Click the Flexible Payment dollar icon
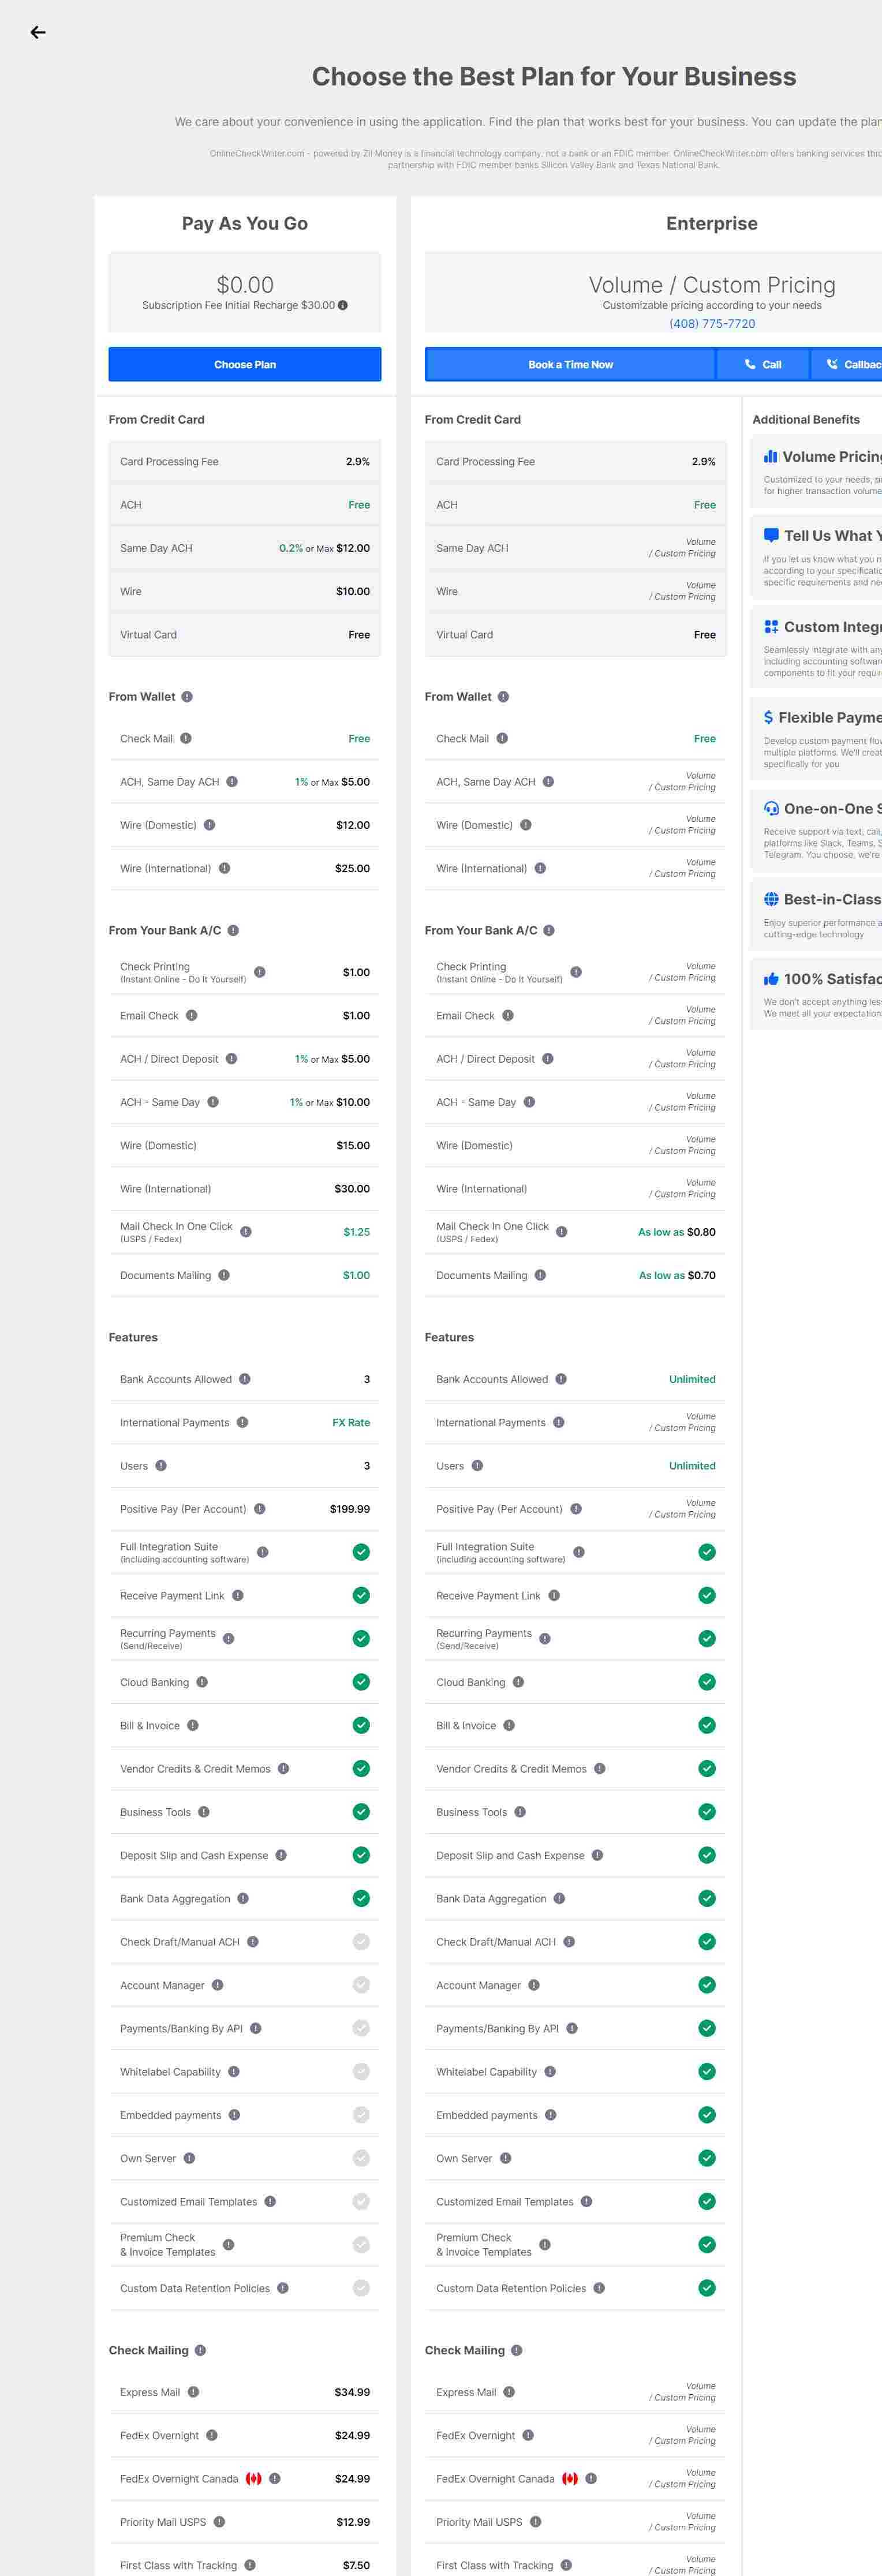 (x=769, y=717)
